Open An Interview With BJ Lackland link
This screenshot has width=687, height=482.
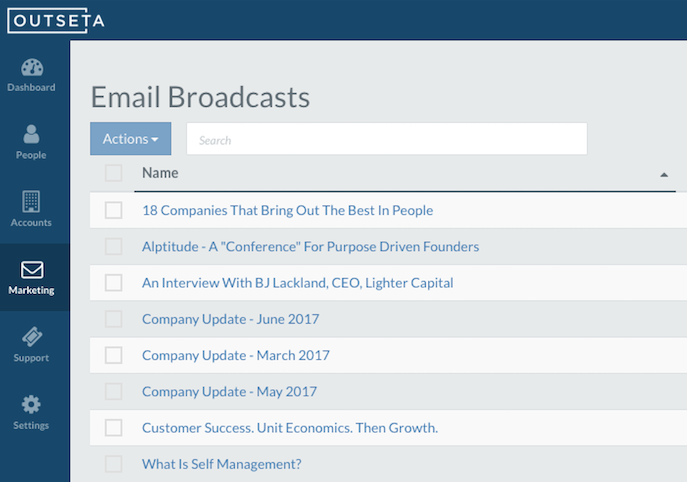pos(297,283)
